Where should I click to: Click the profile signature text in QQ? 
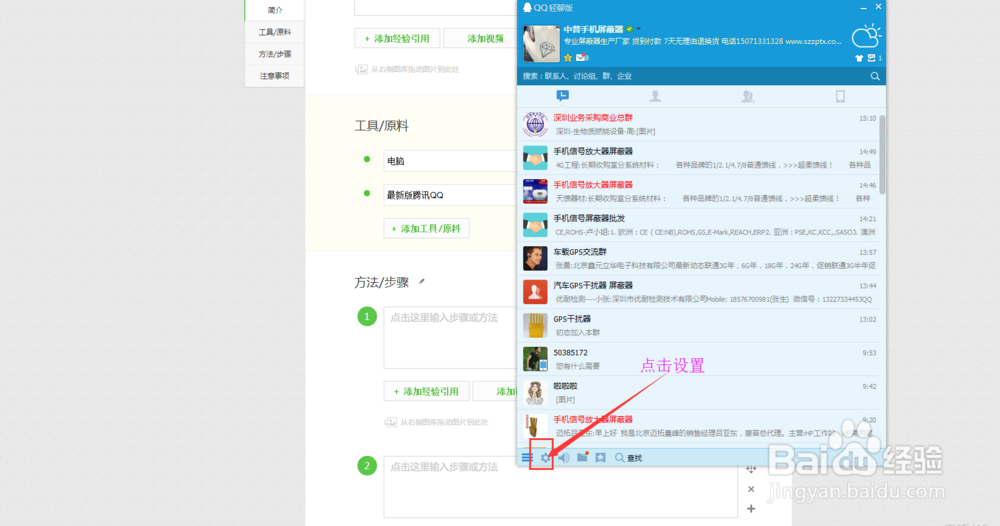click(702, 41)
